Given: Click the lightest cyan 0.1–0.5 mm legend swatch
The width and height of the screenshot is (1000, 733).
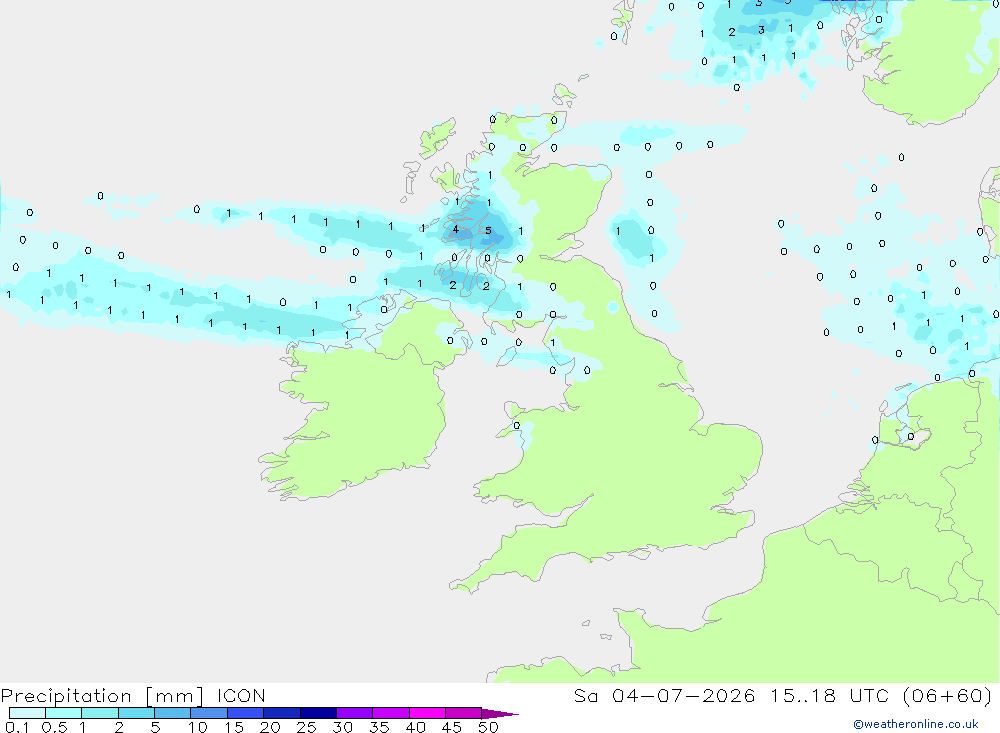Looking at the screenshot, I should pos(27,713).
